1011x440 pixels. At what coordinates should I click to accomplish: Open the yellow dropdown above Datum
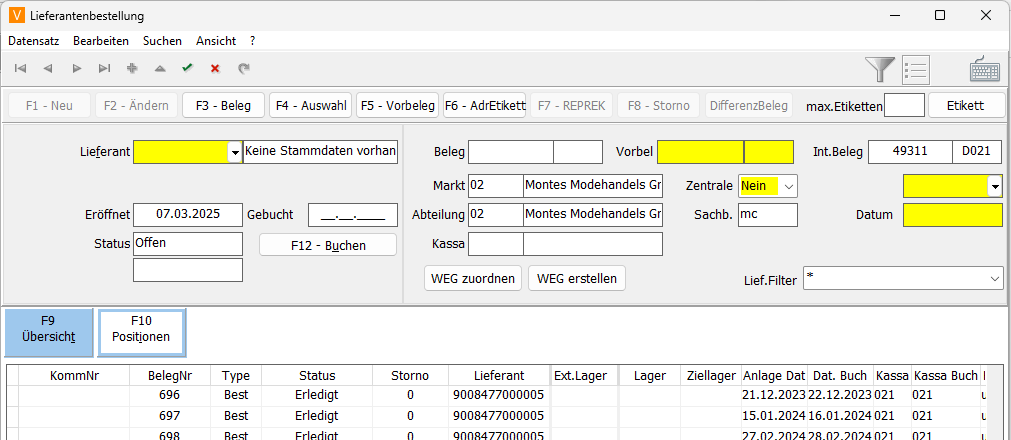coord(994,186)
